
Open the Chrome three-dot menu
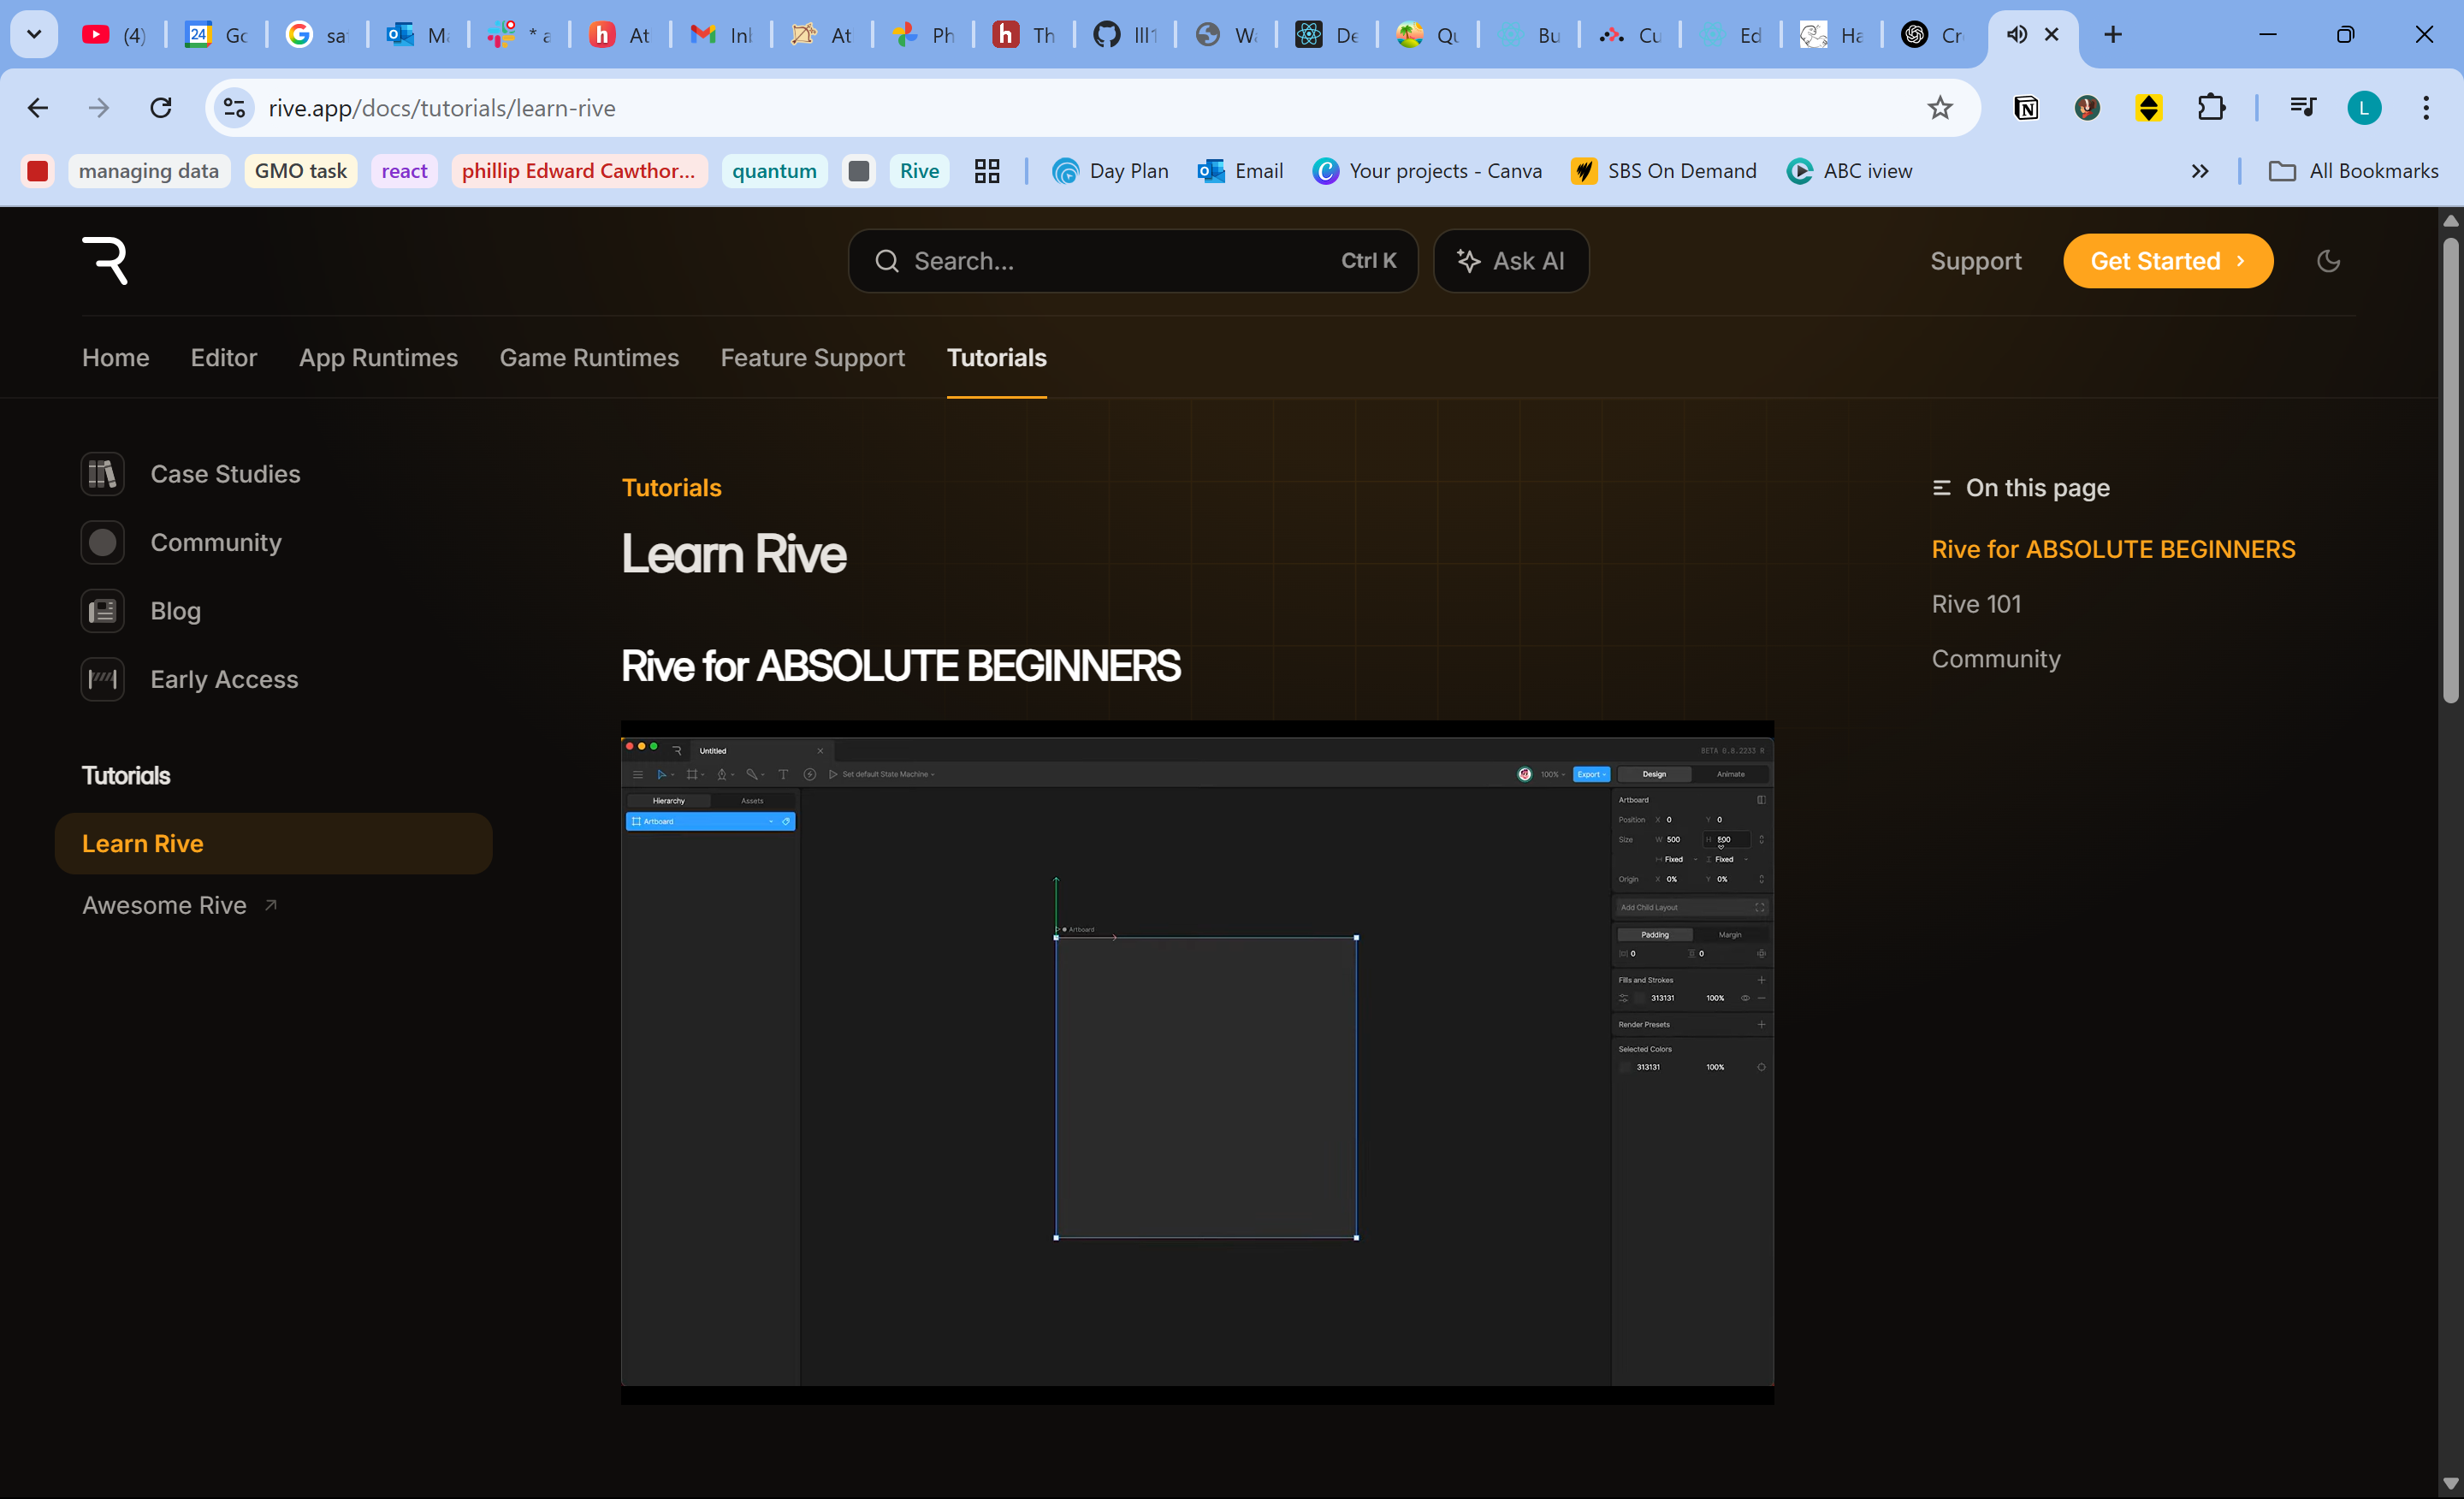[2425, 108]
